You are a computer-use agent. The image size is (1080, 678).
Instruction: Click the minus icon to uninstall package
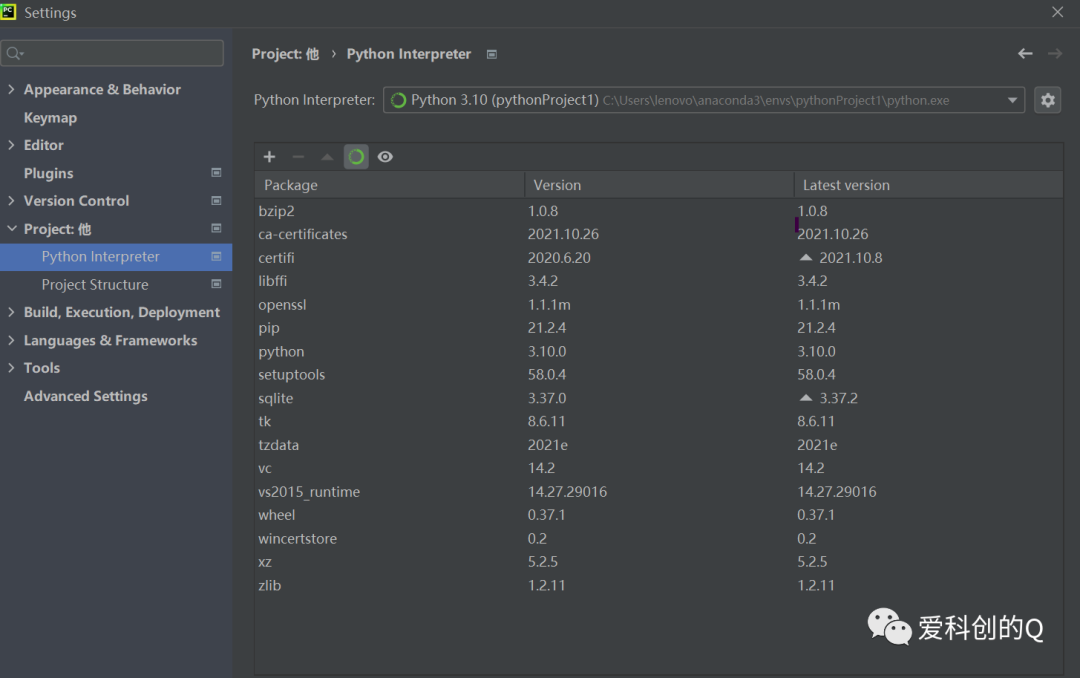point(298,157)
